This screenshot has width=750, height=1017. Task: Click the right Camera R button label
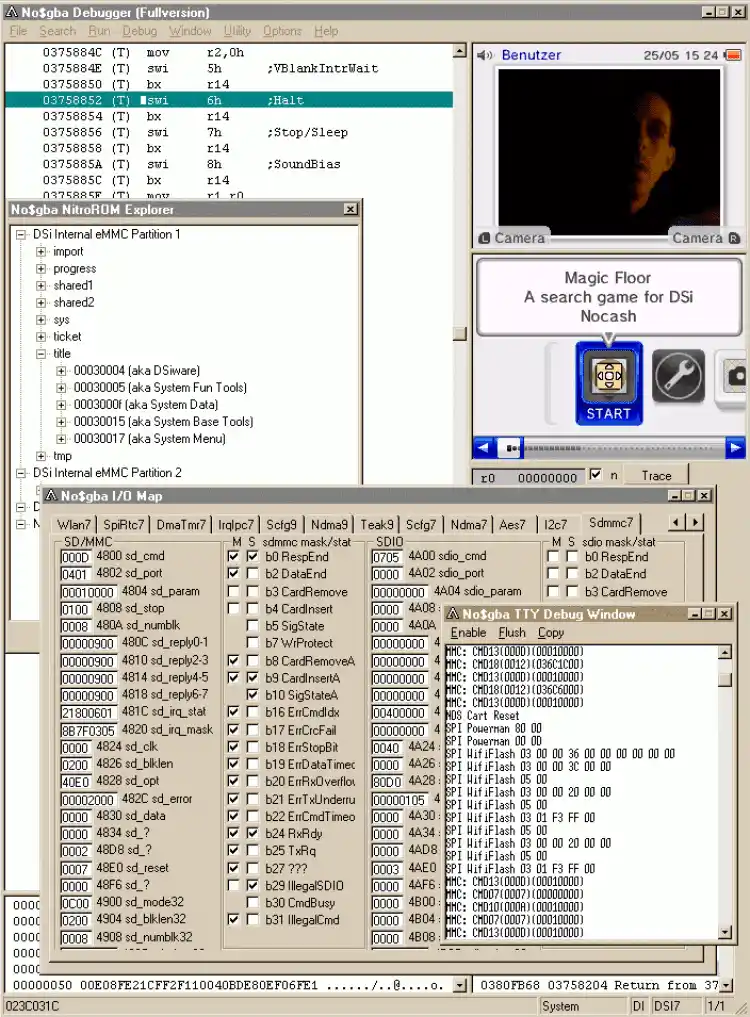[705, 238]
